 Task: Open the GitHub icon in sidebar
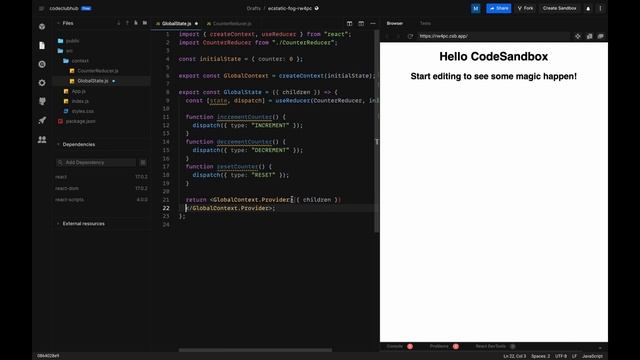42,102
